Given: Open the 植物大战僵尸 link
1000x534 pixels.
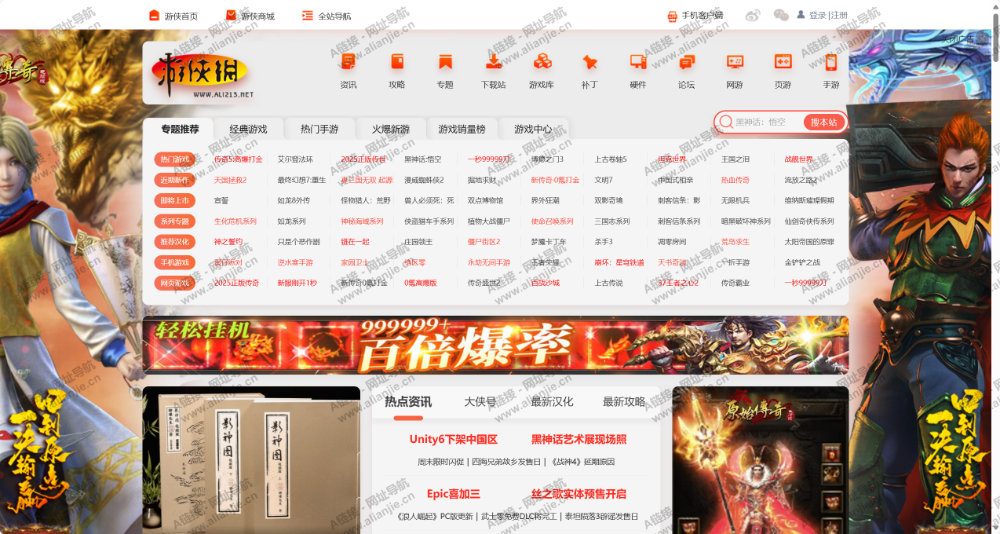Looking at the screenshot, I should tap(489, 221).
